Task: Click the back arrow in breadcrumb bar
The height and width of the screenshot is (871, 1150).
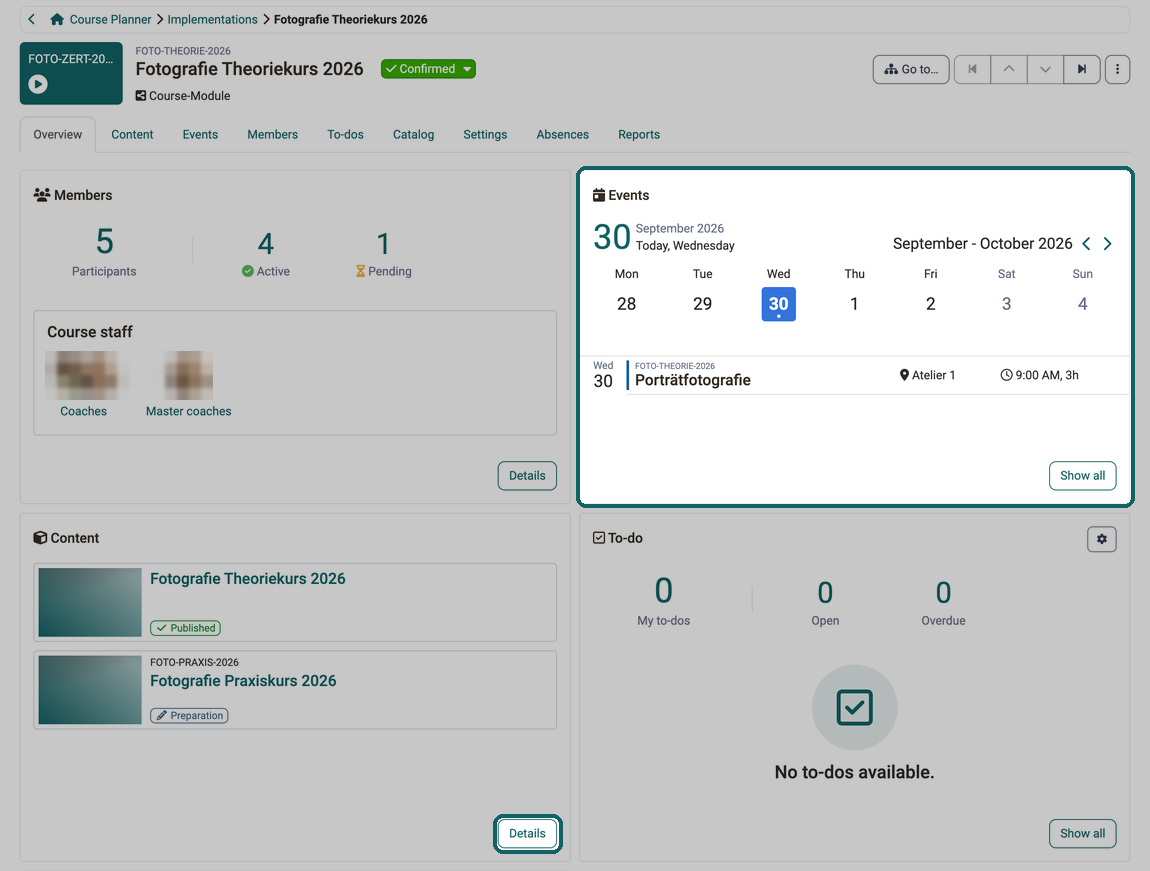Action: click(x=32, y=20)
